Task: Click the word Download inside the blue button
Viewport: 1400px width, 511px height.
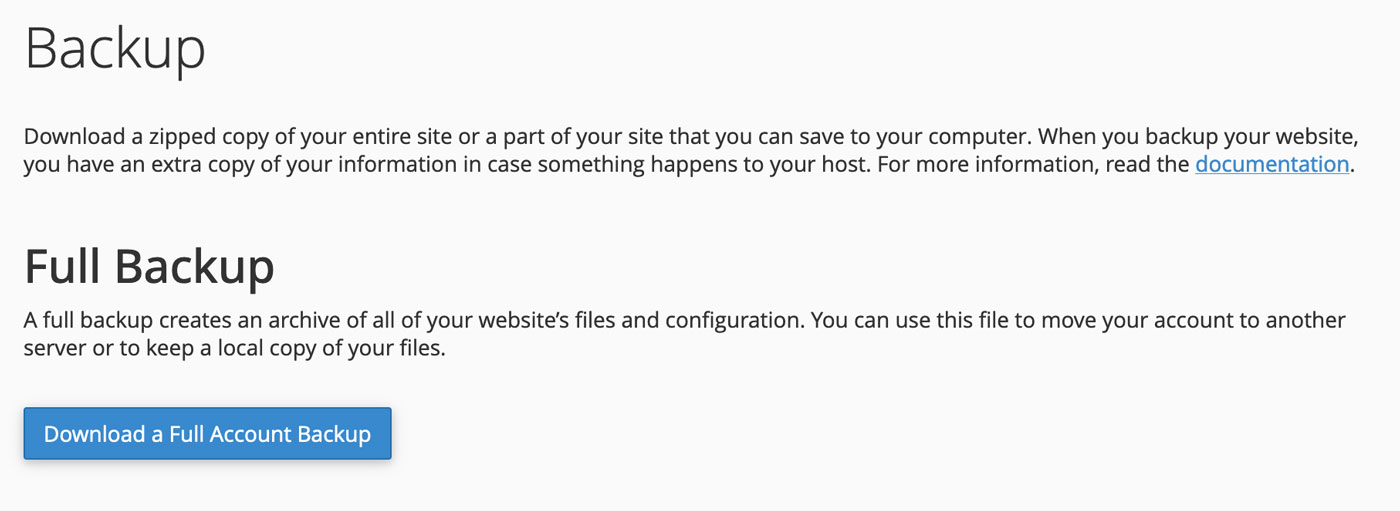Action: 94,434
